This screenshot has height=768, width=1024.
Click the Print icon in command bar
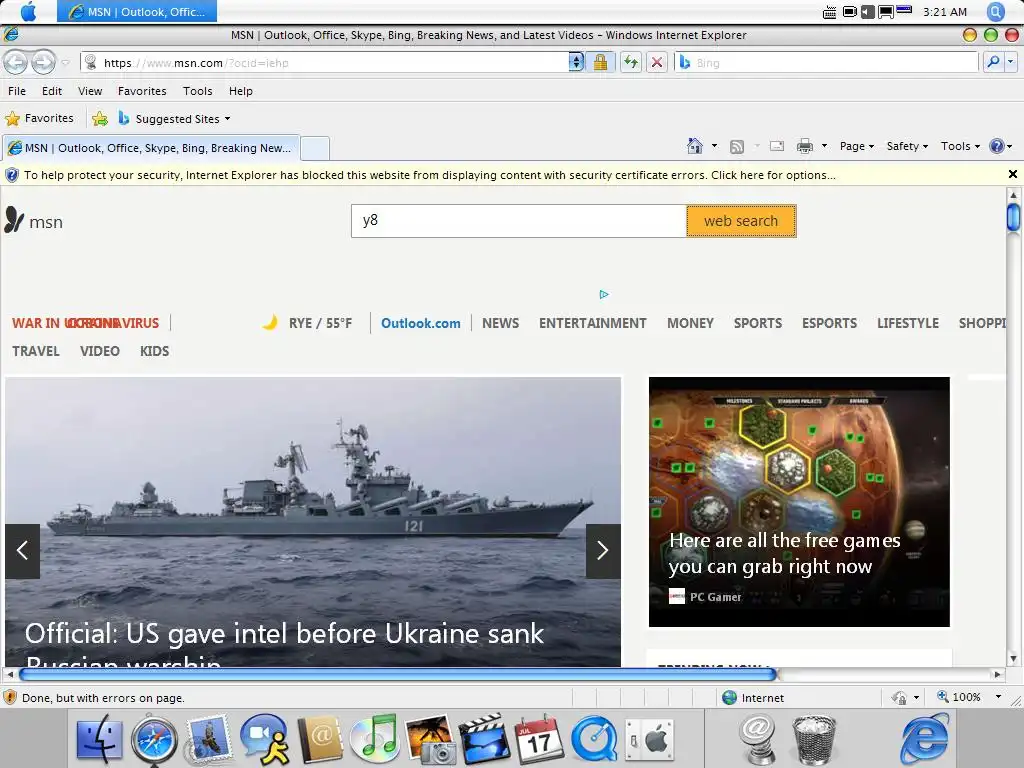(805, 146)
